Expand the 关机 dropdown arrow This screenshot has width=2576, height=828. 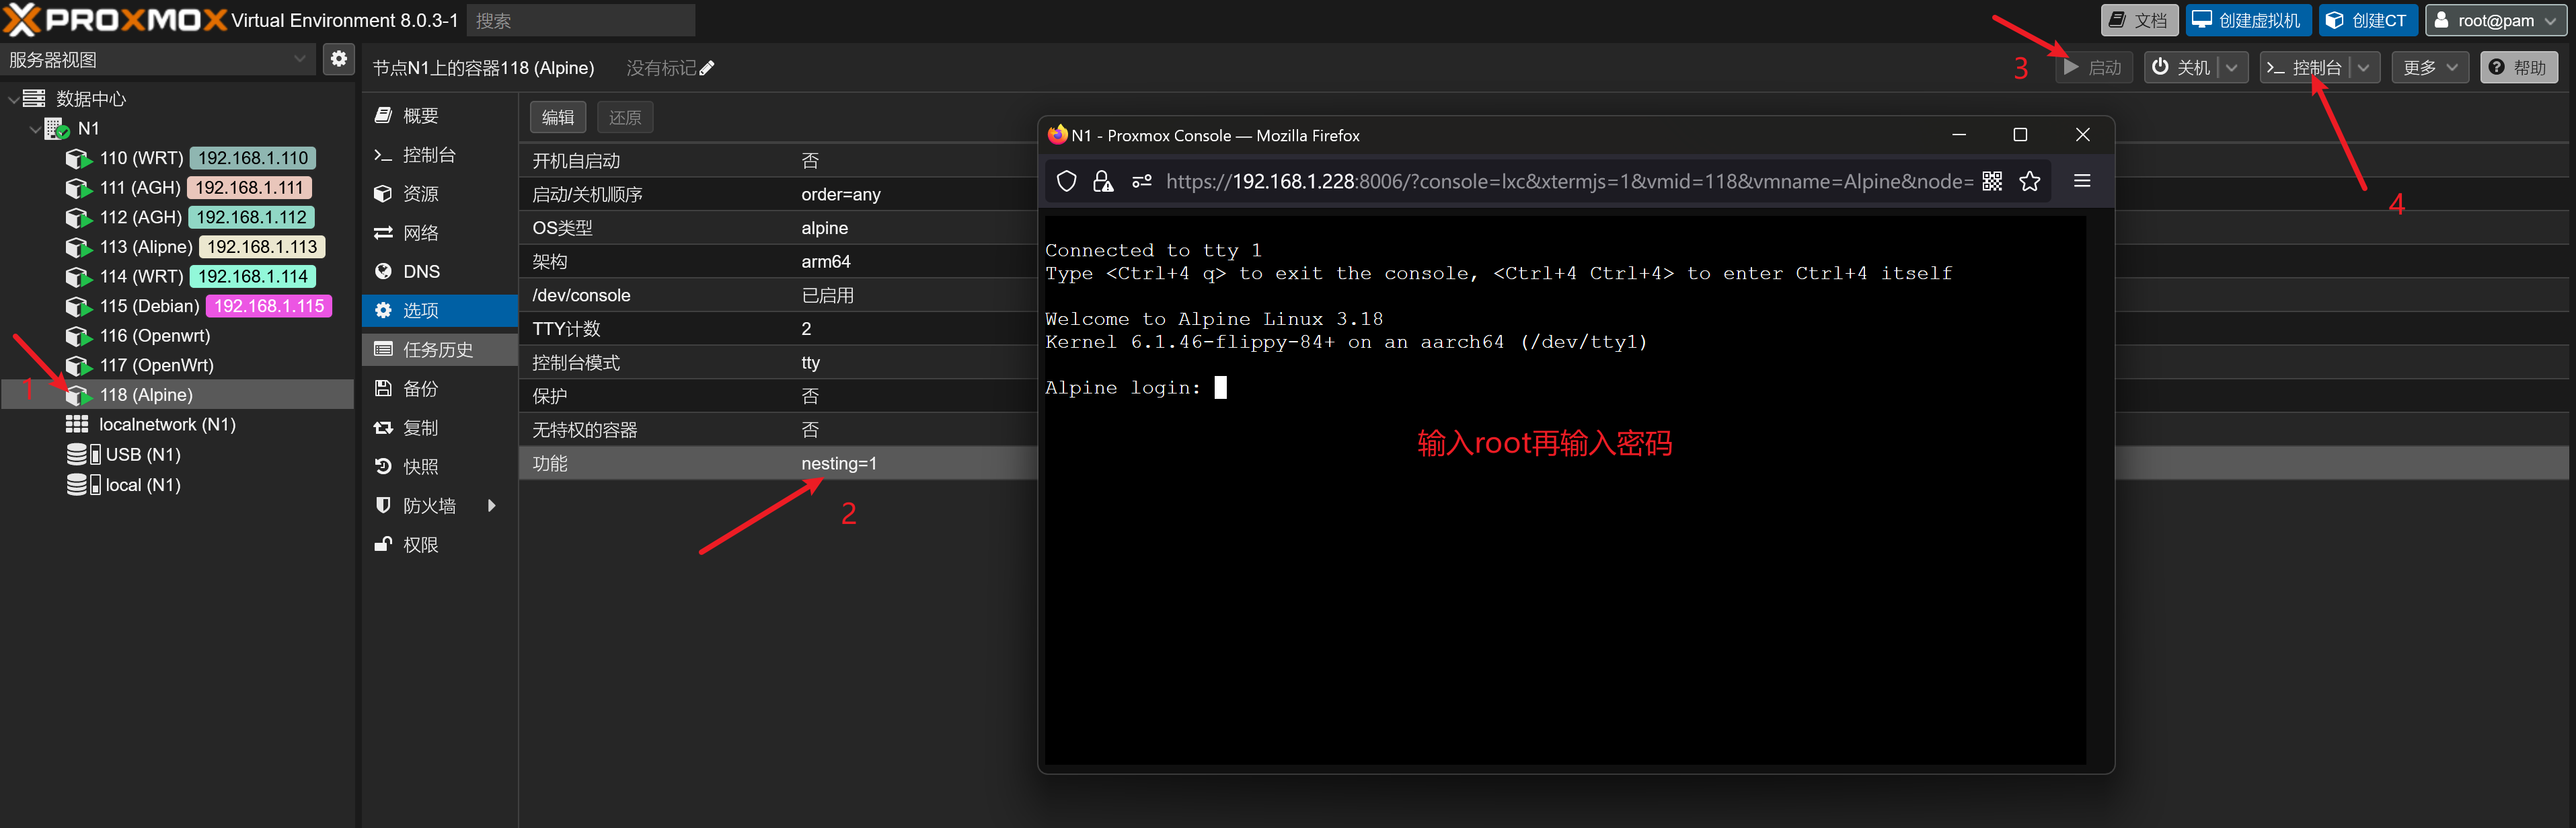pos(2232,68)
